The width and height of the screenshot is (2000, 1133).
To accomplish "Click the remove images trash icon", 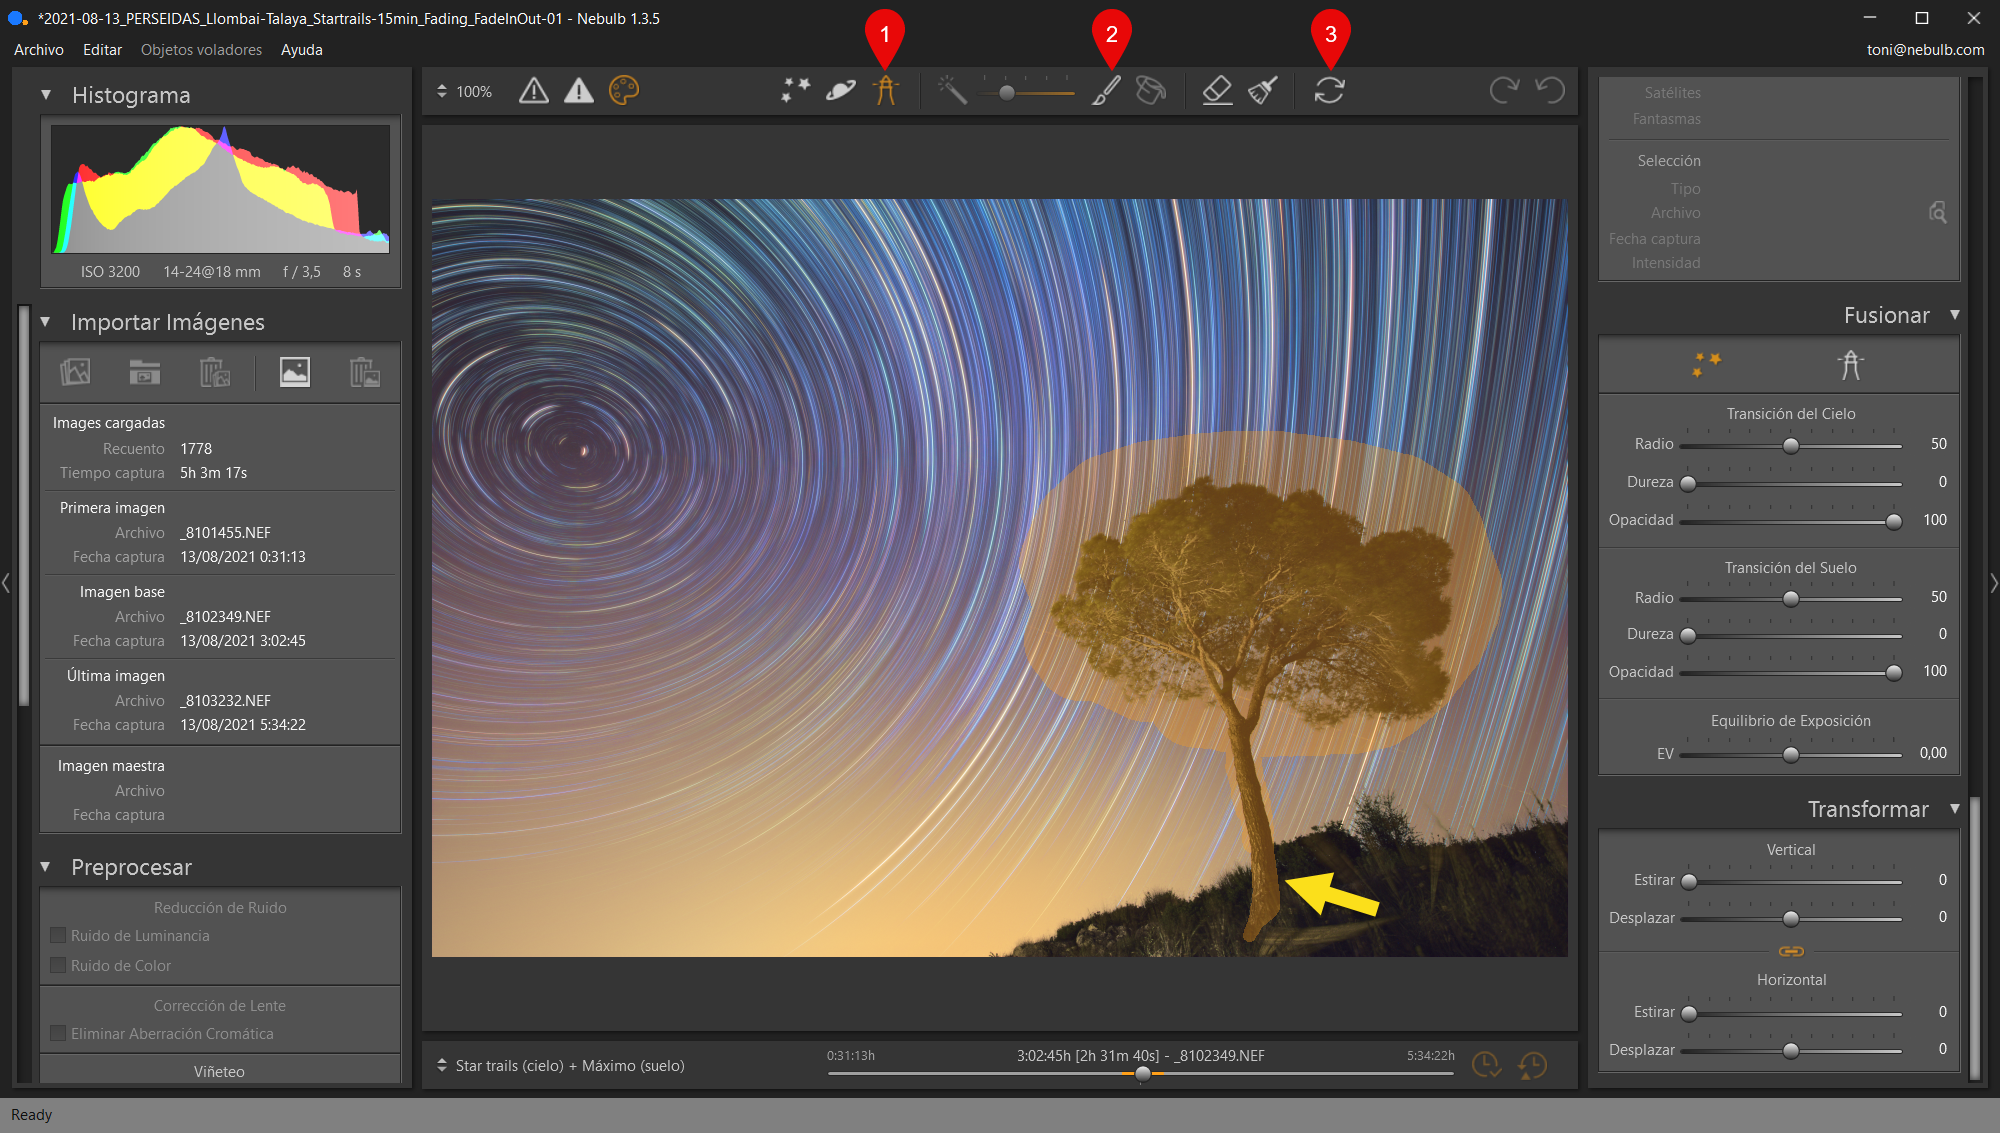I will pos(215,372).
